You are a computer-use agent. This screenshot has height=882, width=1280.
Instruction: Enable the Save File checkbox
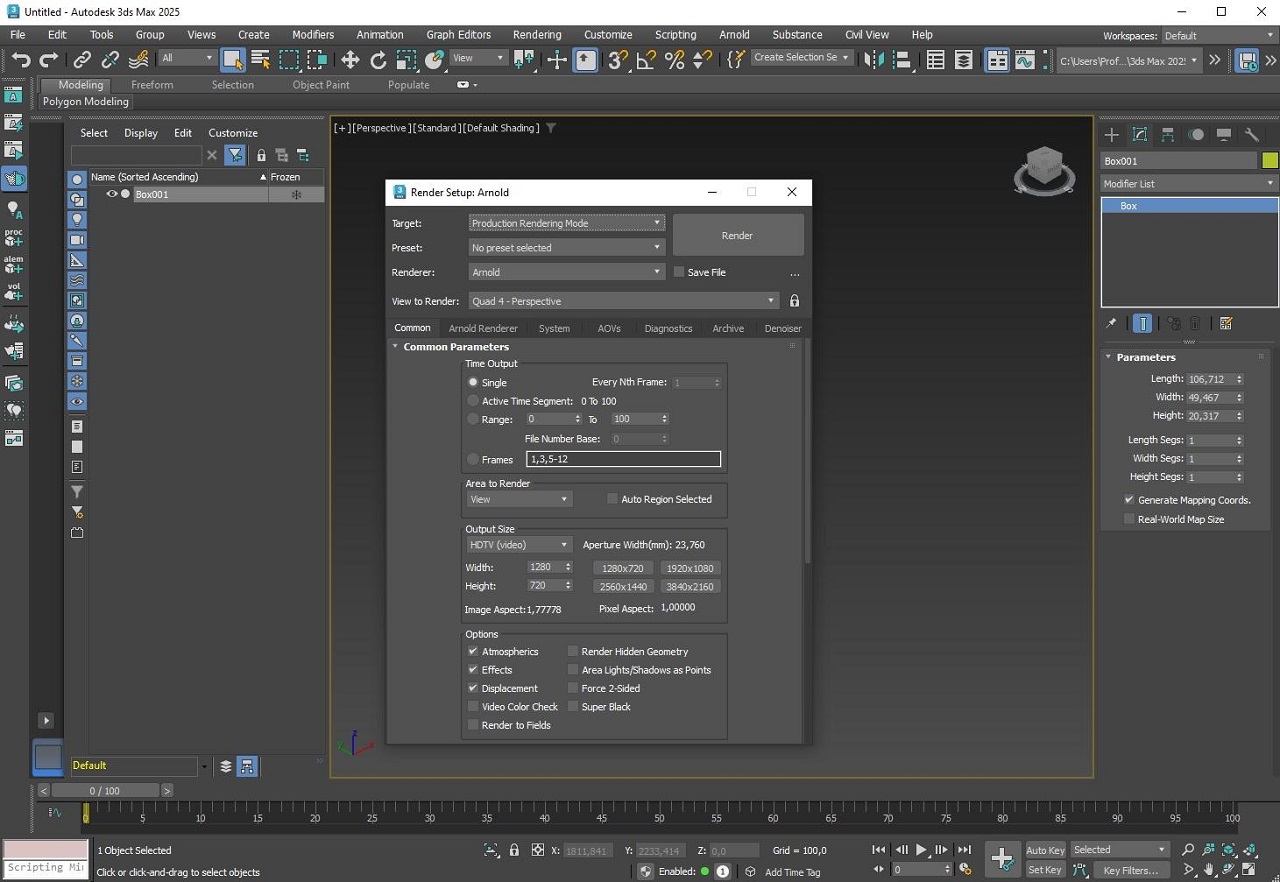tap(679, 272)
